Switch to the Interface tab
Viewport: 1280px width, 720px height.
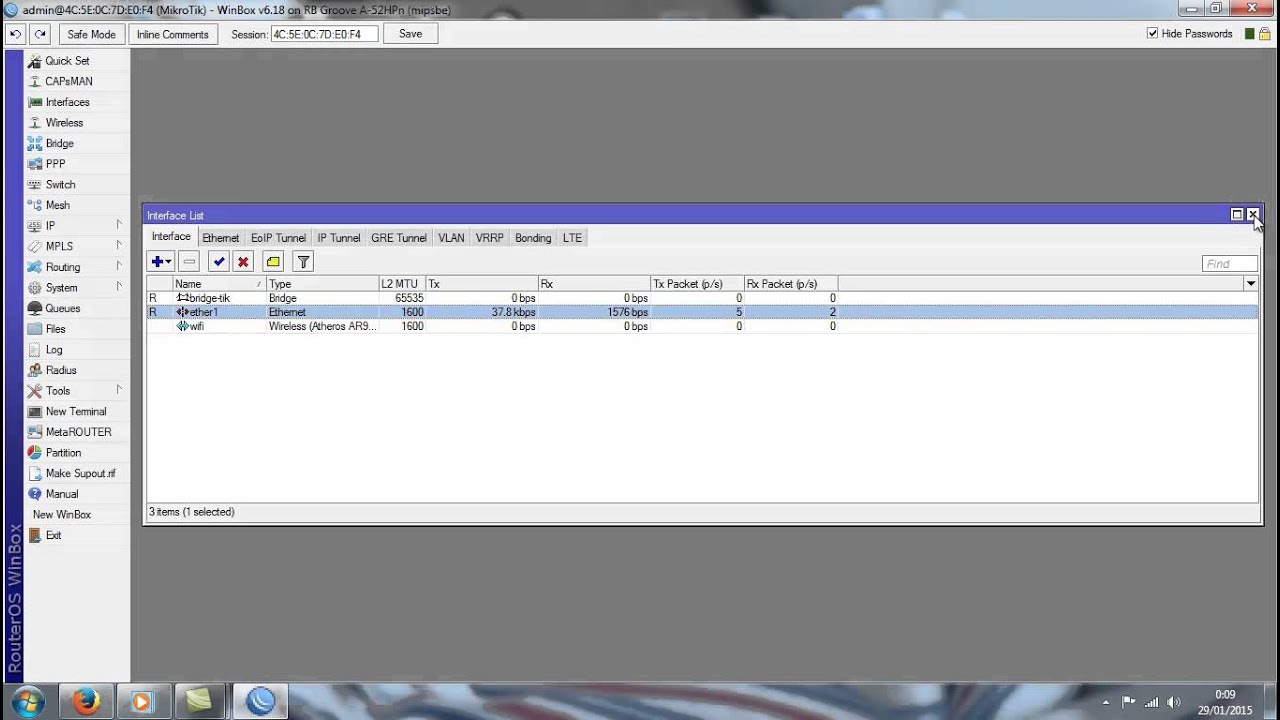click(x=171, y=237)
